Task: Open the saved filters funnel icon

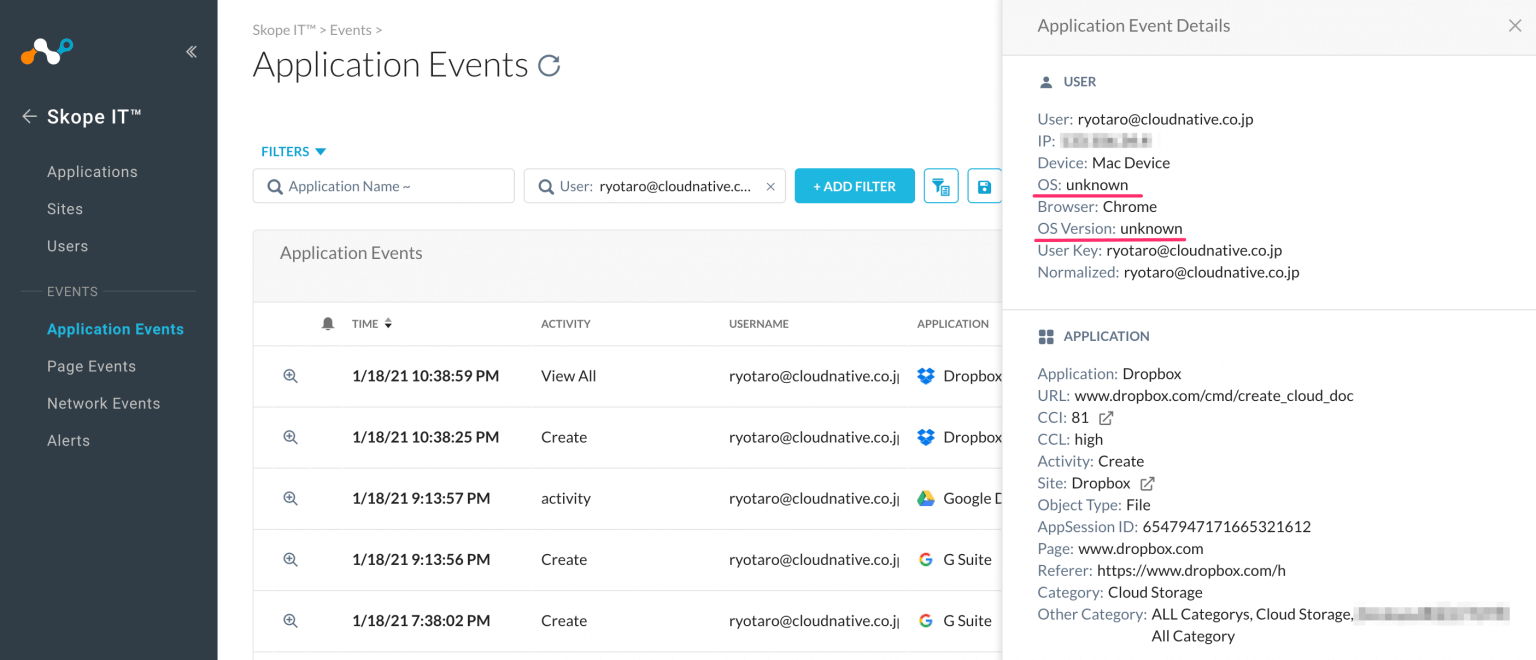Action: [x=940, y=186]
